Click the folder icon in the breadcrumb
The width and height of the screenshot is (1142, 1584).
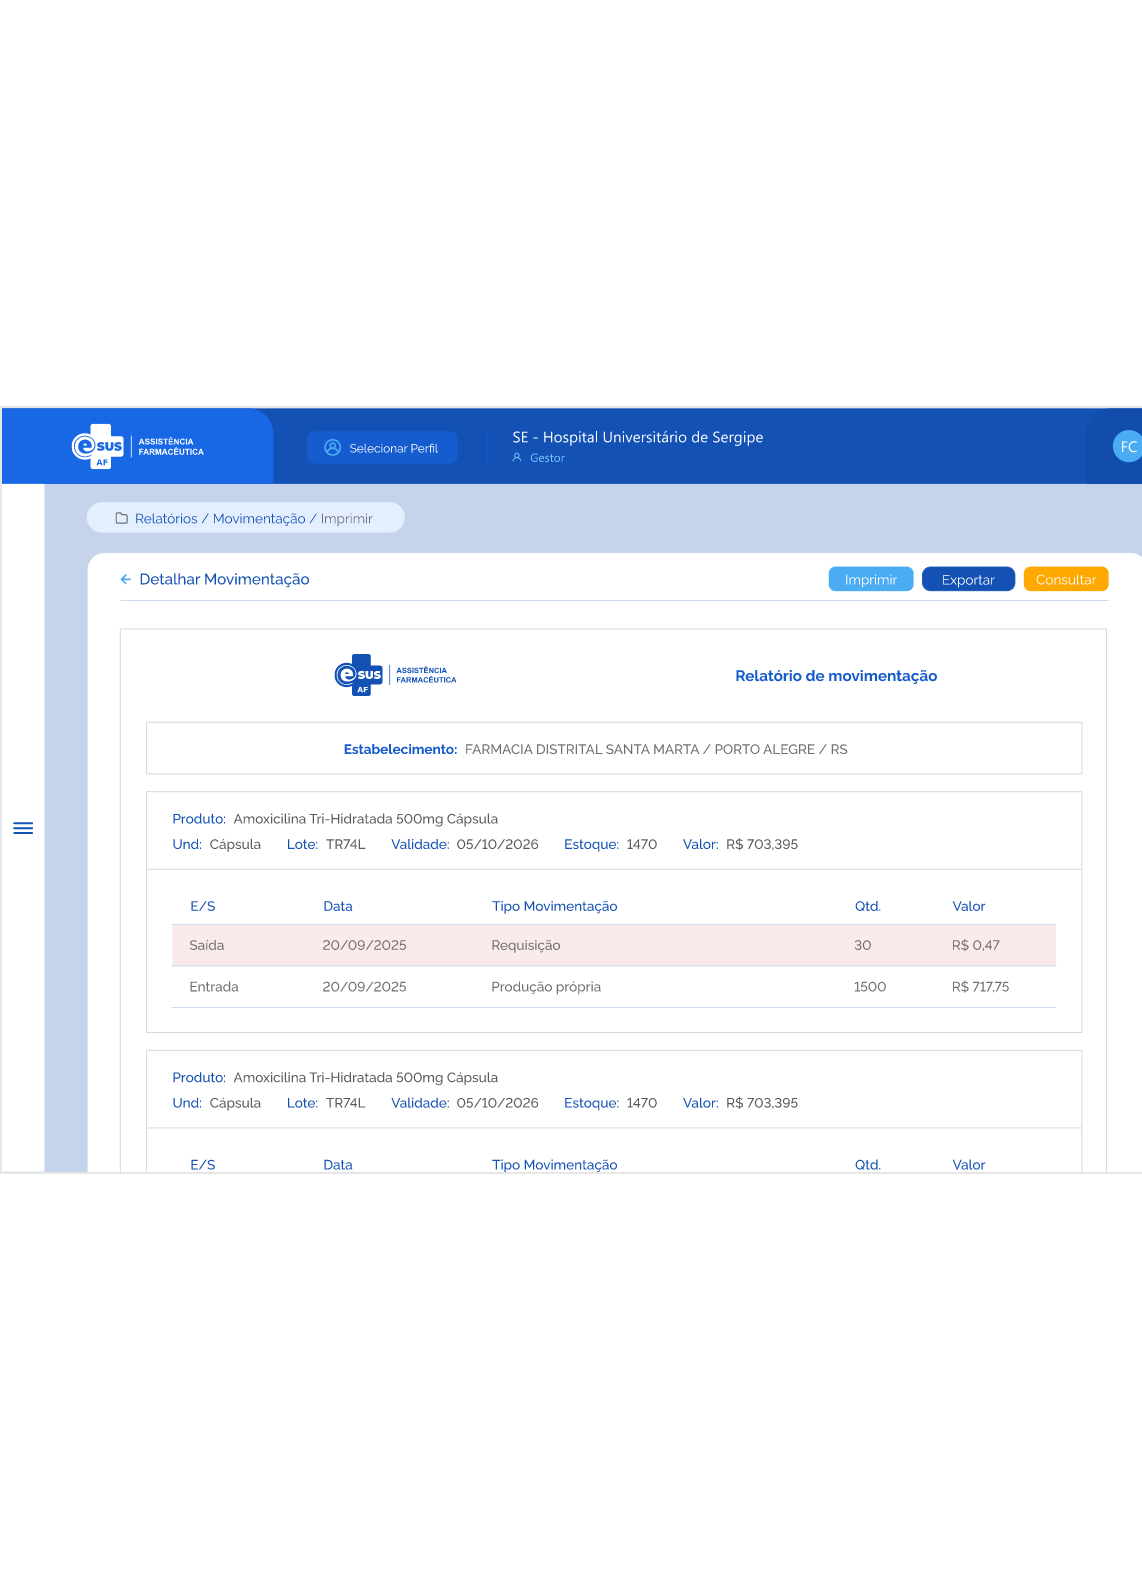(122, 518)
